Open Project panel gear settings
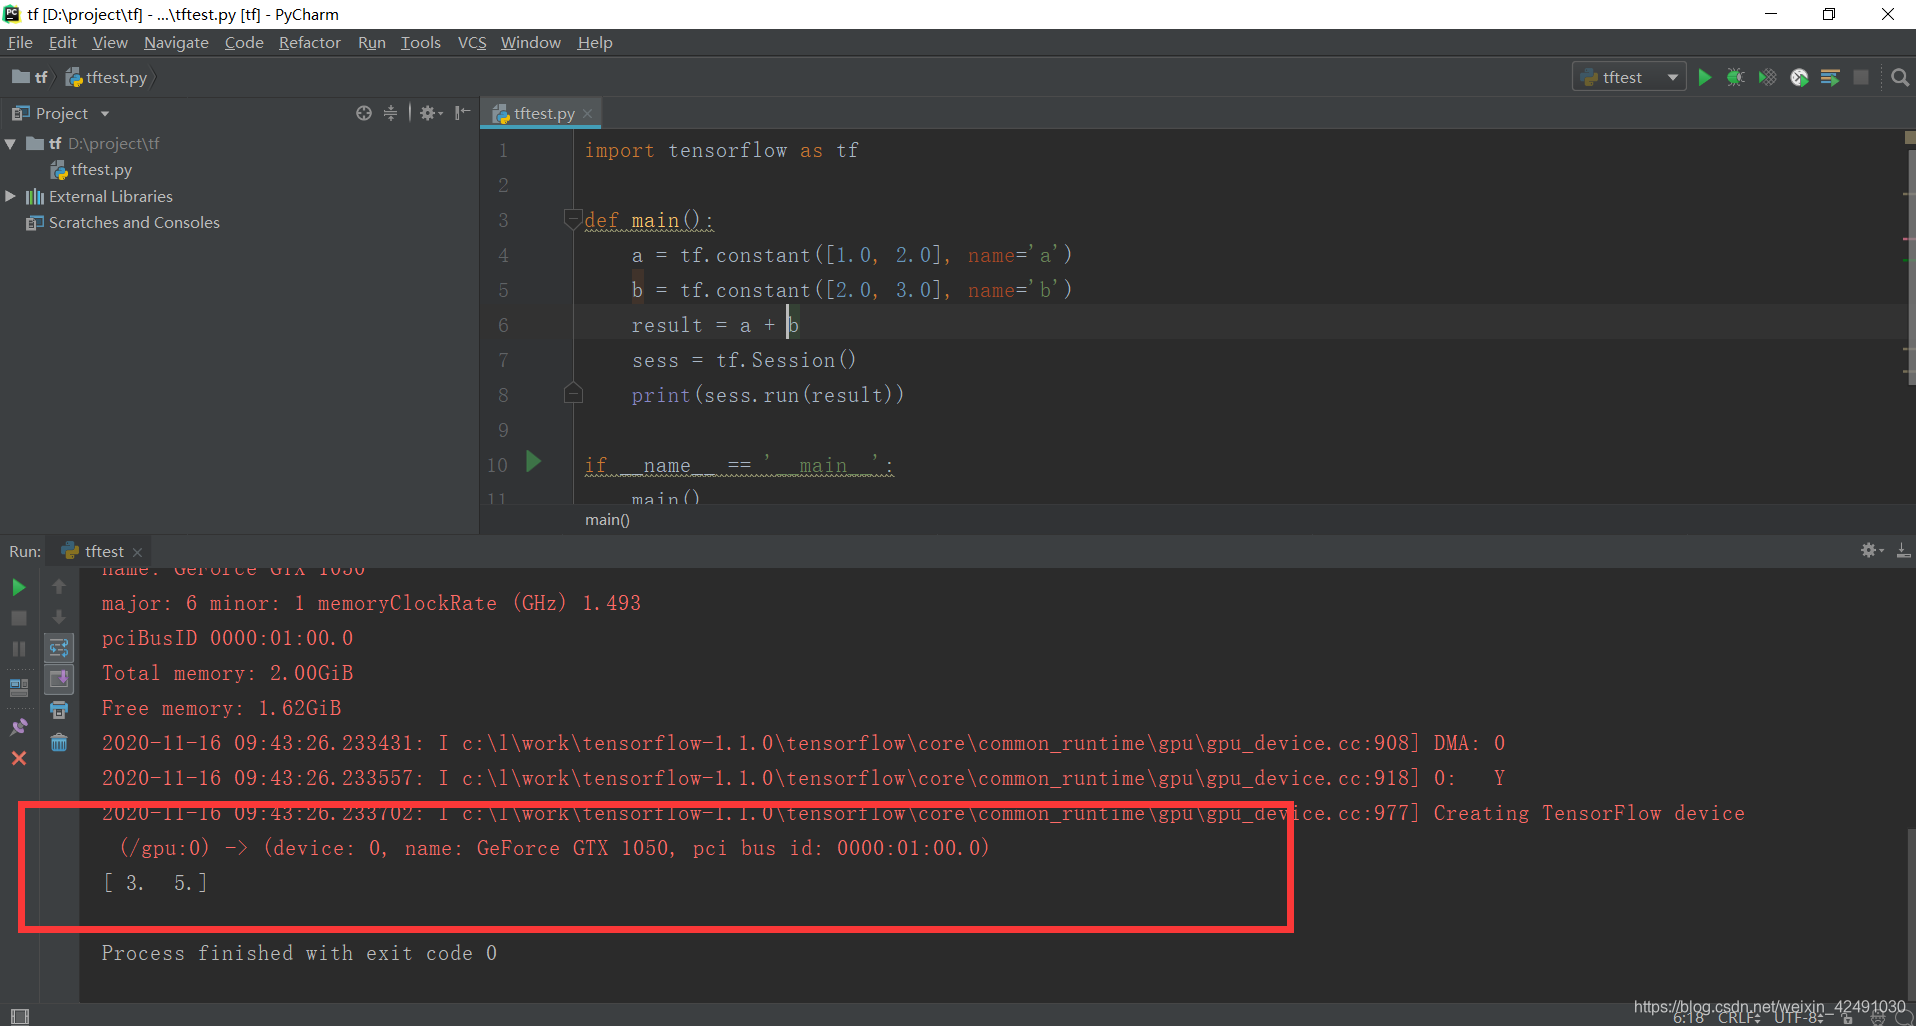This screenshot has width=1916, height=1026. [431, 113]
